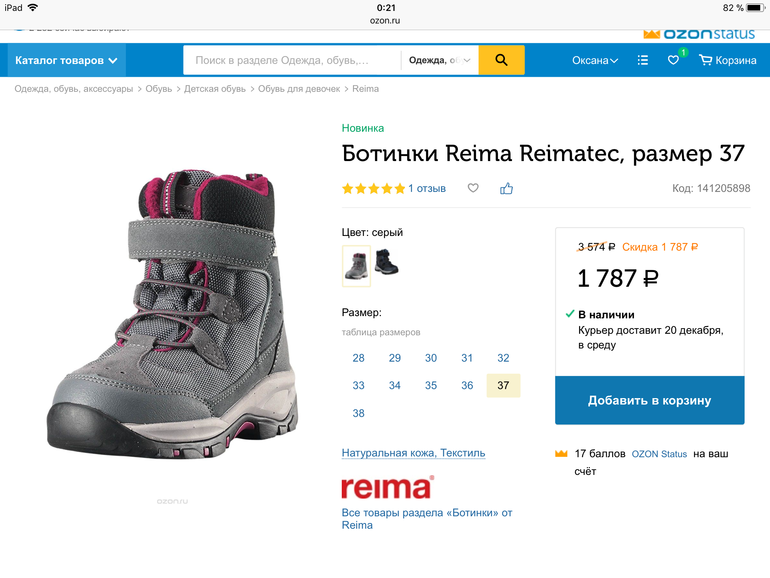770x578 pixels.
Task: Open favorites heart icon in header
Action: point(673,61)
